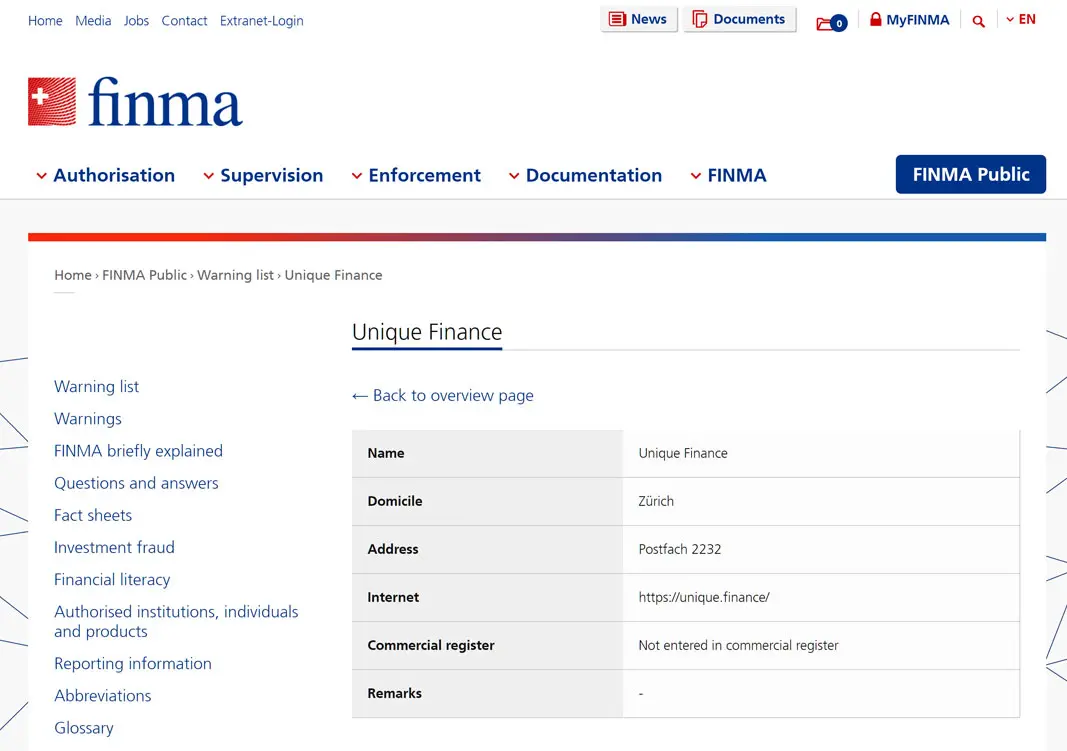This screenshot has height=751, width=1067.
Task: Open Authorised institutions, individuals and products link
Action: (x=176, y=622)
